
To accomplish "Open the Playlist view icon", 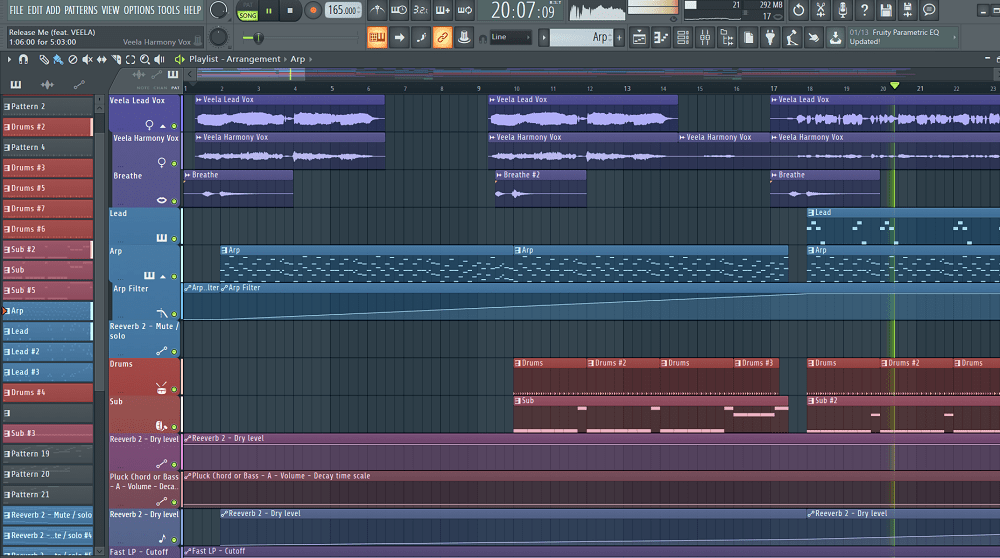I will pos(639,38).
